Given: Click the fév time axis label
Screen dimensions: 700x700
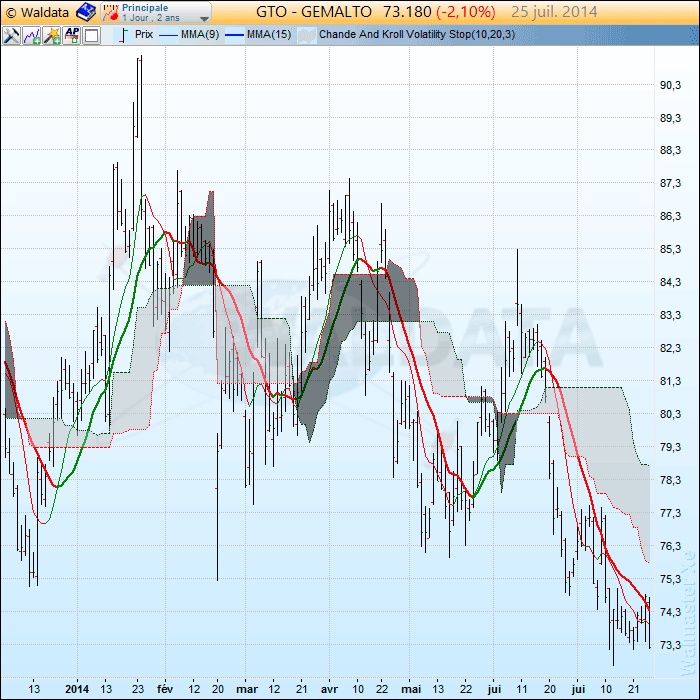Looking at the screenshot, I should 165,689.
